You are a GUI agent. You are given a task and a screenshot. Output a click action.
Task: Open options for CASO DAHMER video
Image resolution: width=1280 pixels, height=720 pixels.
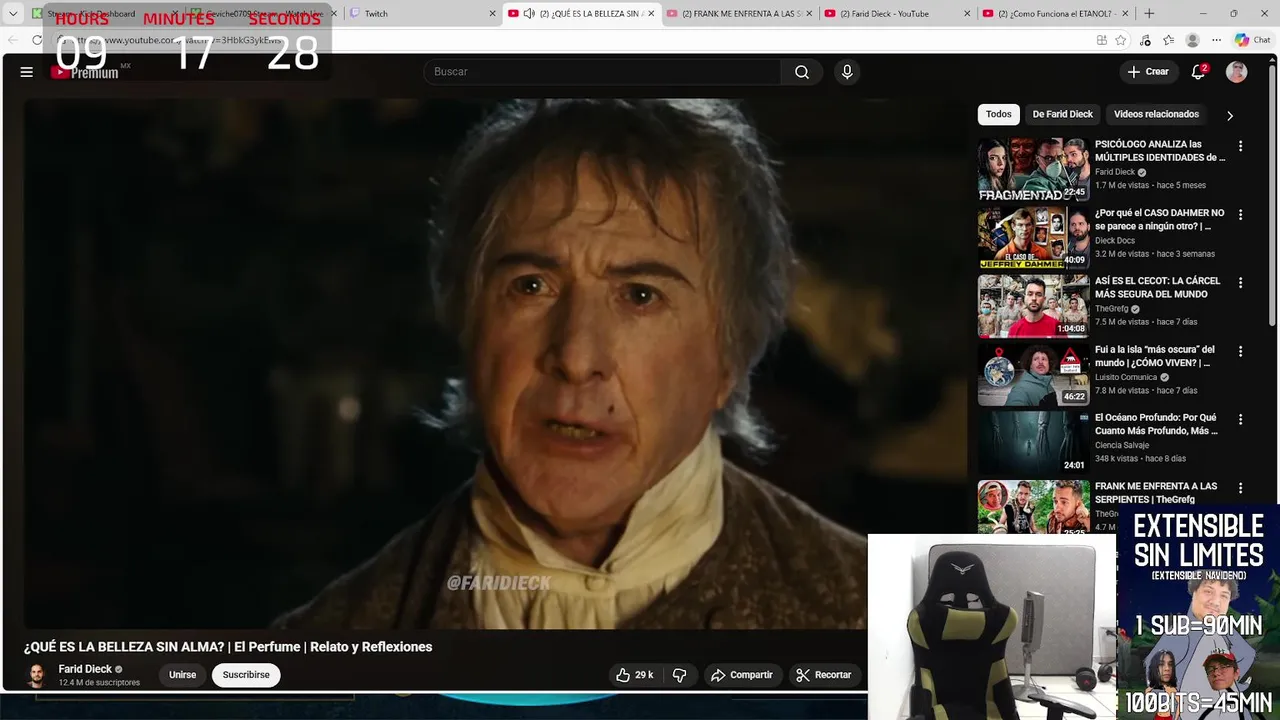click(x=1240, y=215)
